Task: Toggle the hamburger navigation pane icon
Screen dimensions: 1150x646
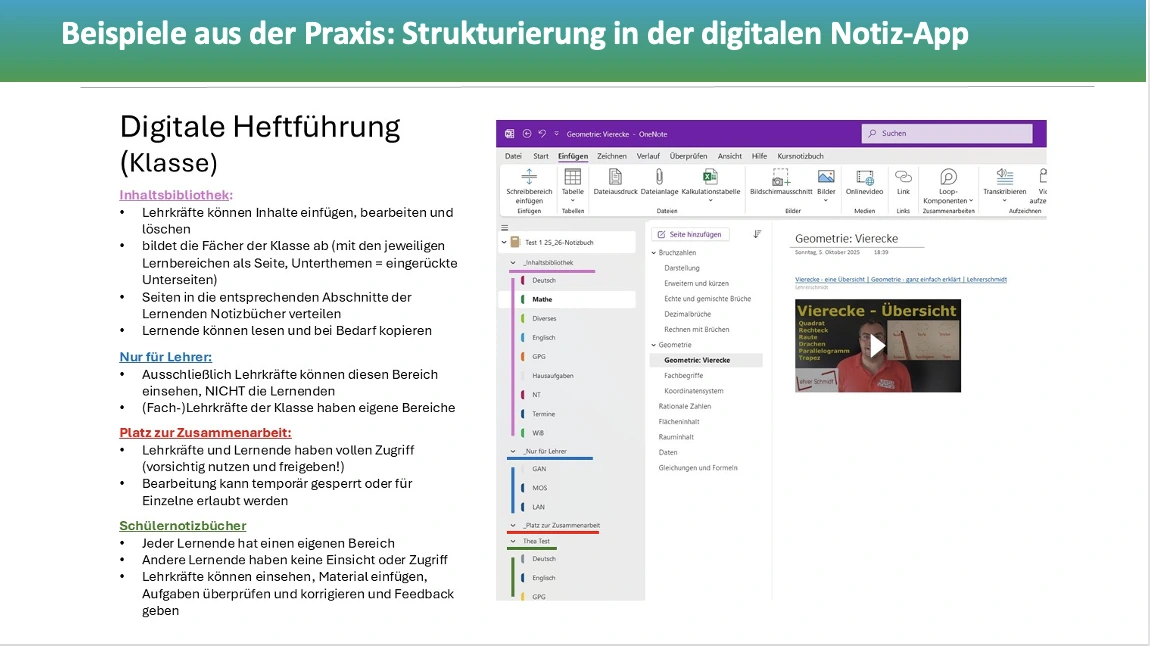Action: click(x=505, y=228)
